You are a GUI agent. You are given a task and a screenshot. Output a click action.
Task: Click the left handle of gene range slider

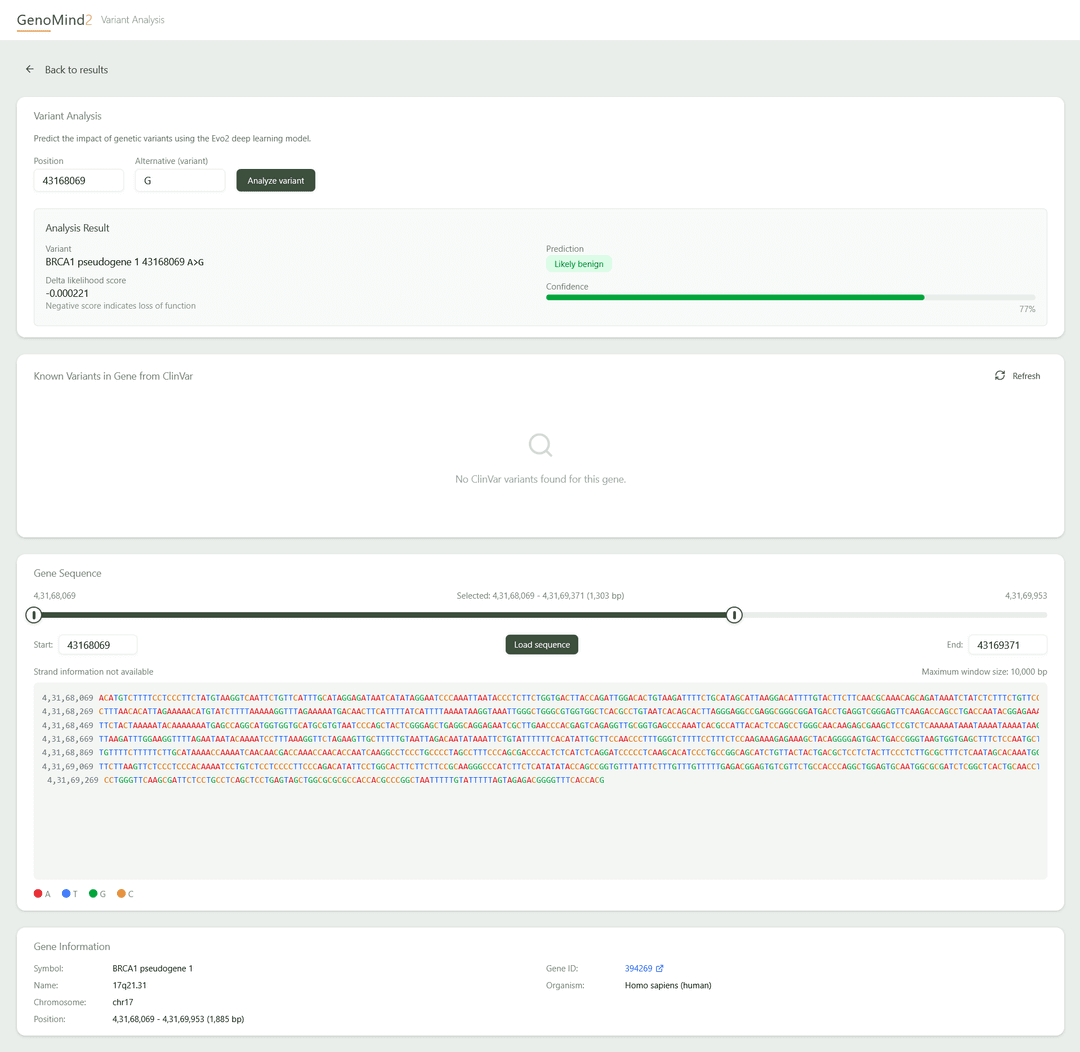(34, 615)
